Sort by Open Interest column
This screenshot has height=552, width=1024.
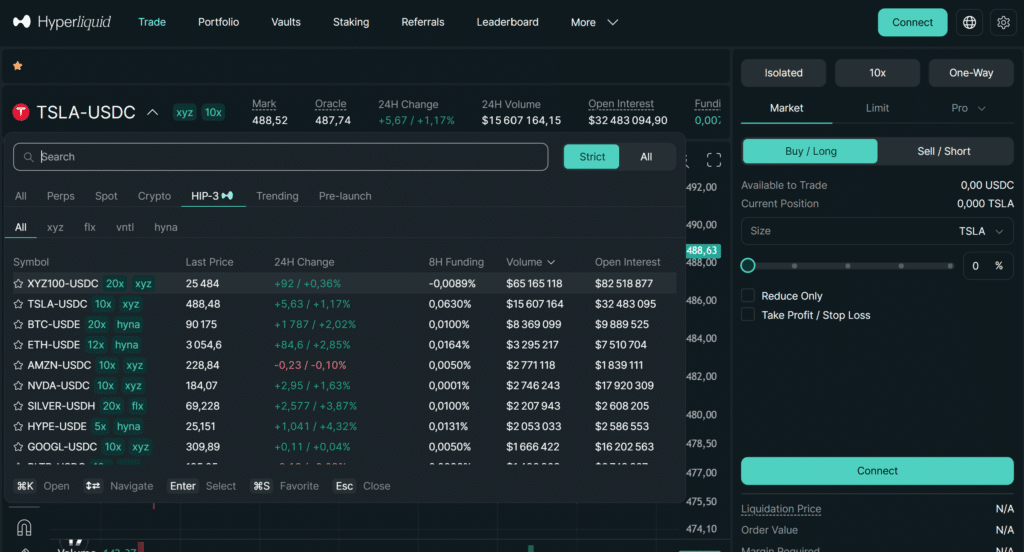(627, 262)
